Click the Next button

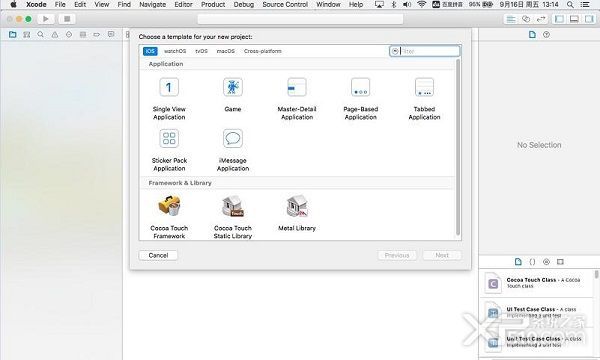442,255
